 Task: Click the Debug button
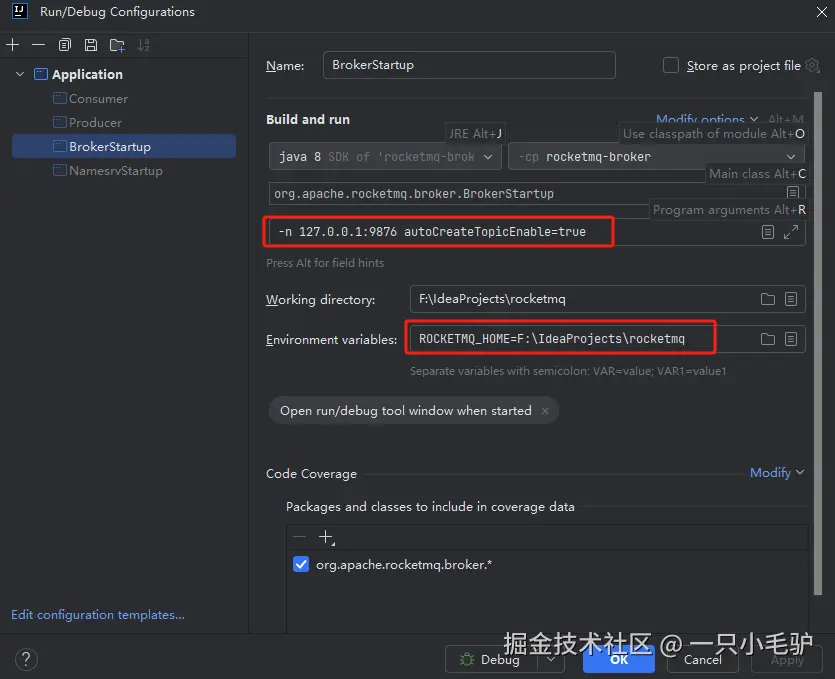point(492,659)
